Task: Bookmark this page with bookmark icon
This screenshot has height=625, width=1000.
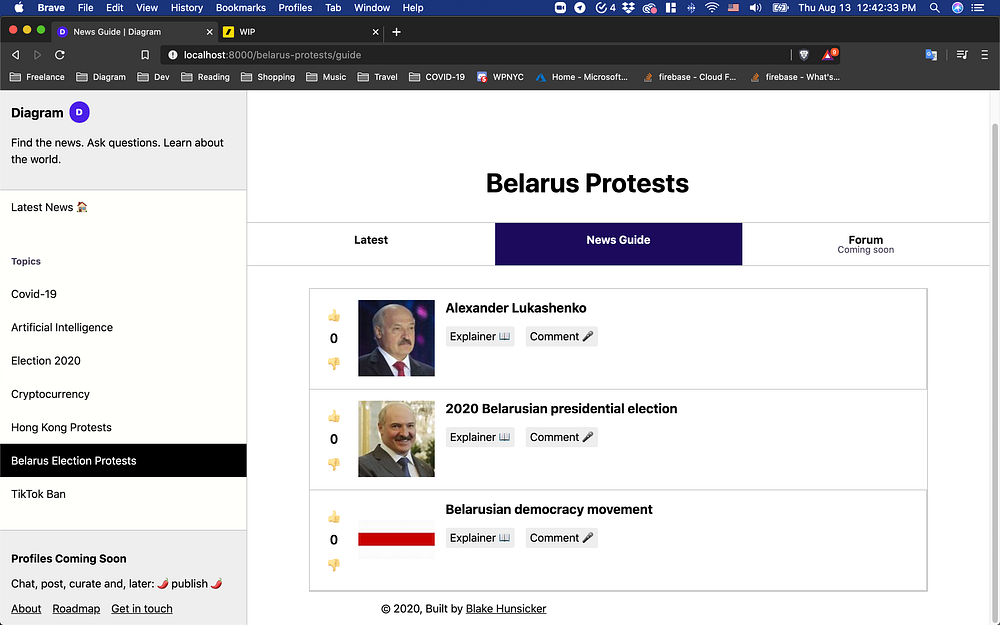Action: 145,55
